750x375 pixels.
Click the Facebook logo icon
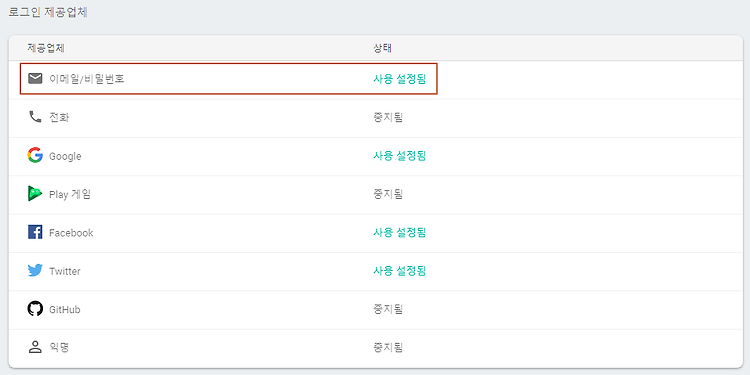(35, 232)
